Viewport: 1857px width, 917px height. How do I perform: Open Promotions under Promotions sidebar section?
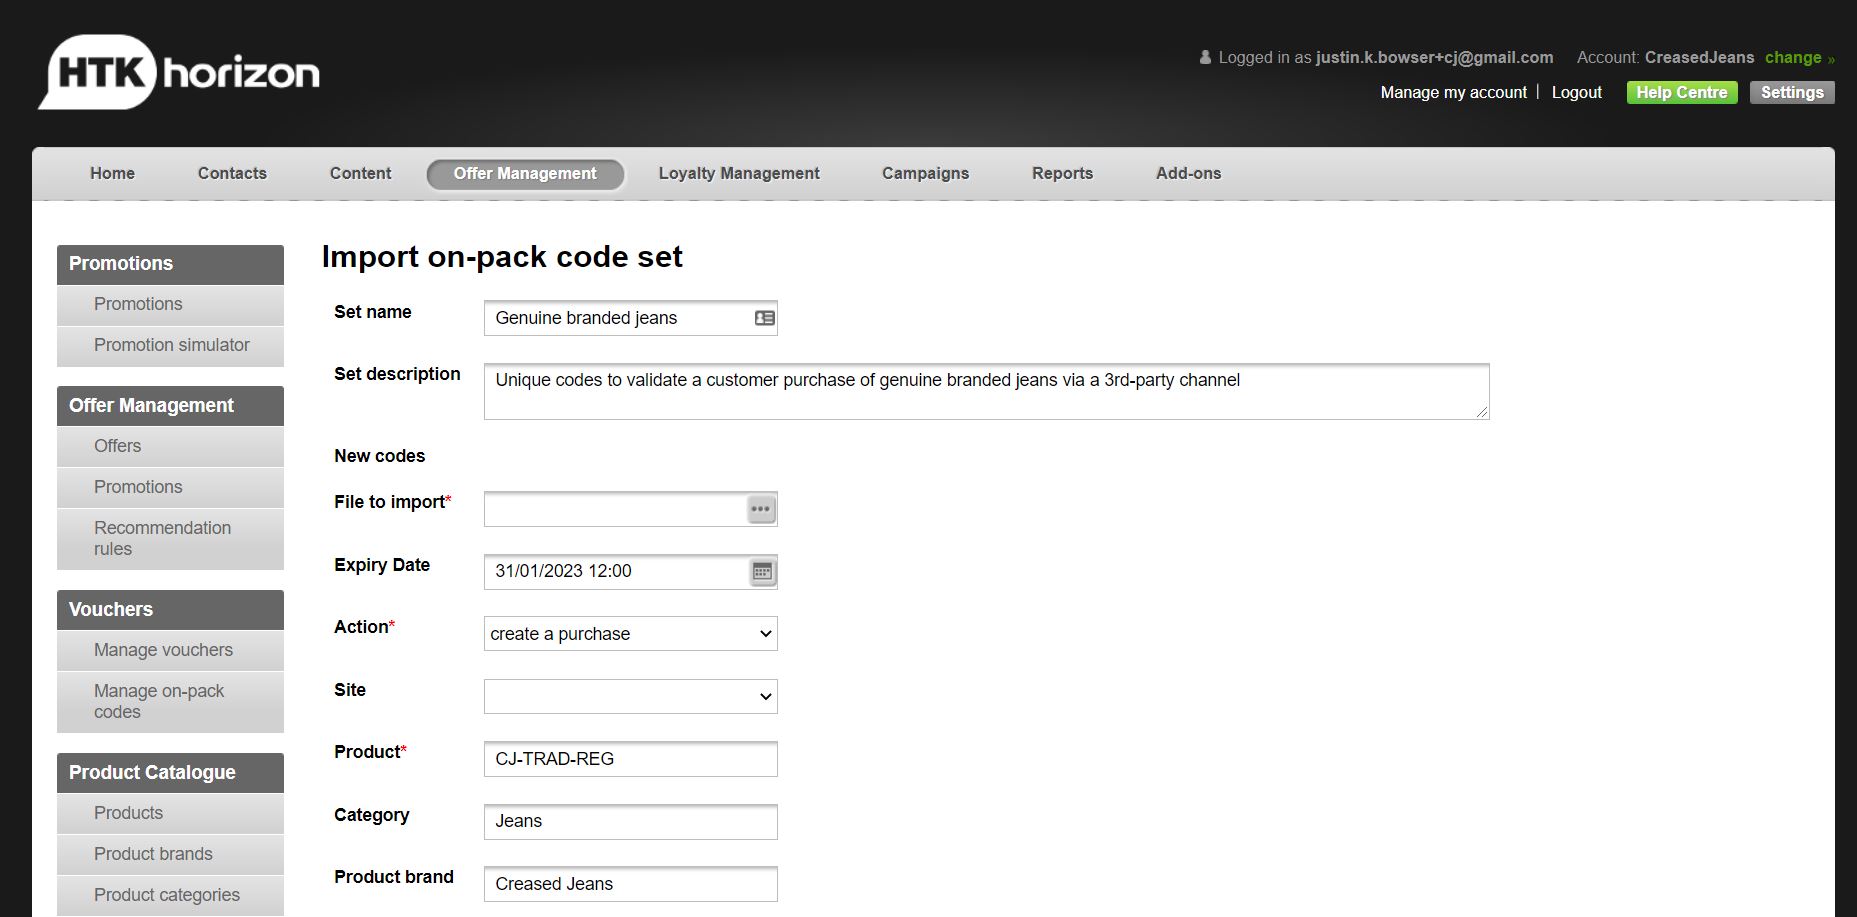(x=170, y=305)
